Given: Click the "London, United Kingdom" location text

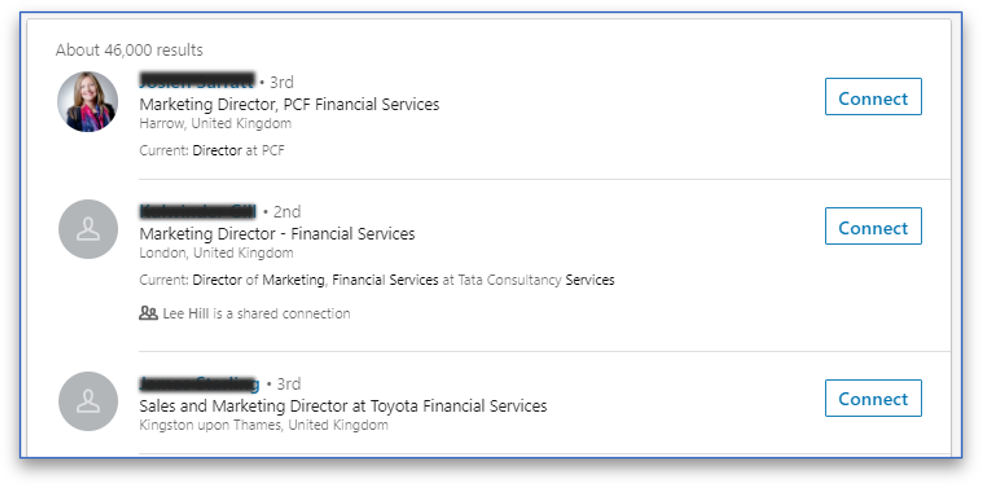Looking at the screenshot, I should [216, 253].
